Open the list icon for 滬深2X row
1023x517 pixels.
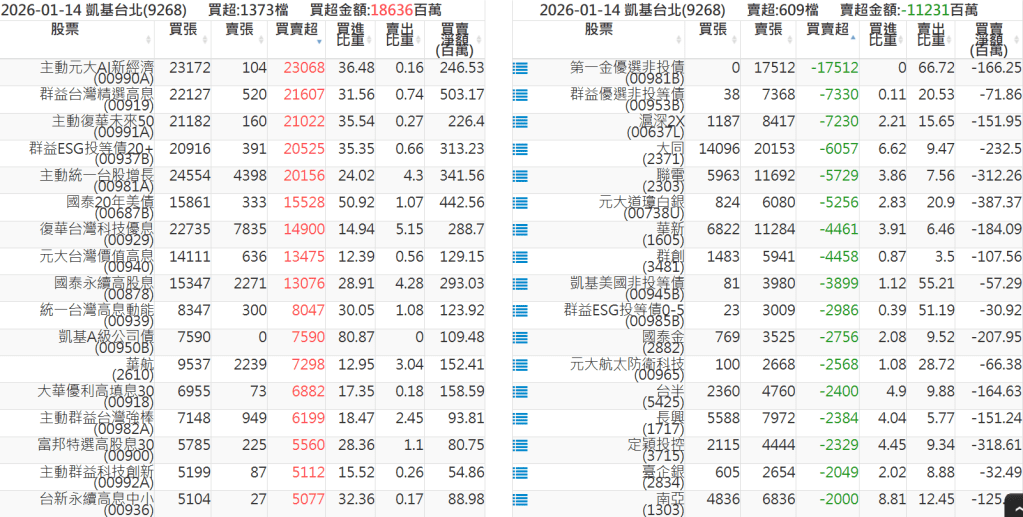pos(520,123)
